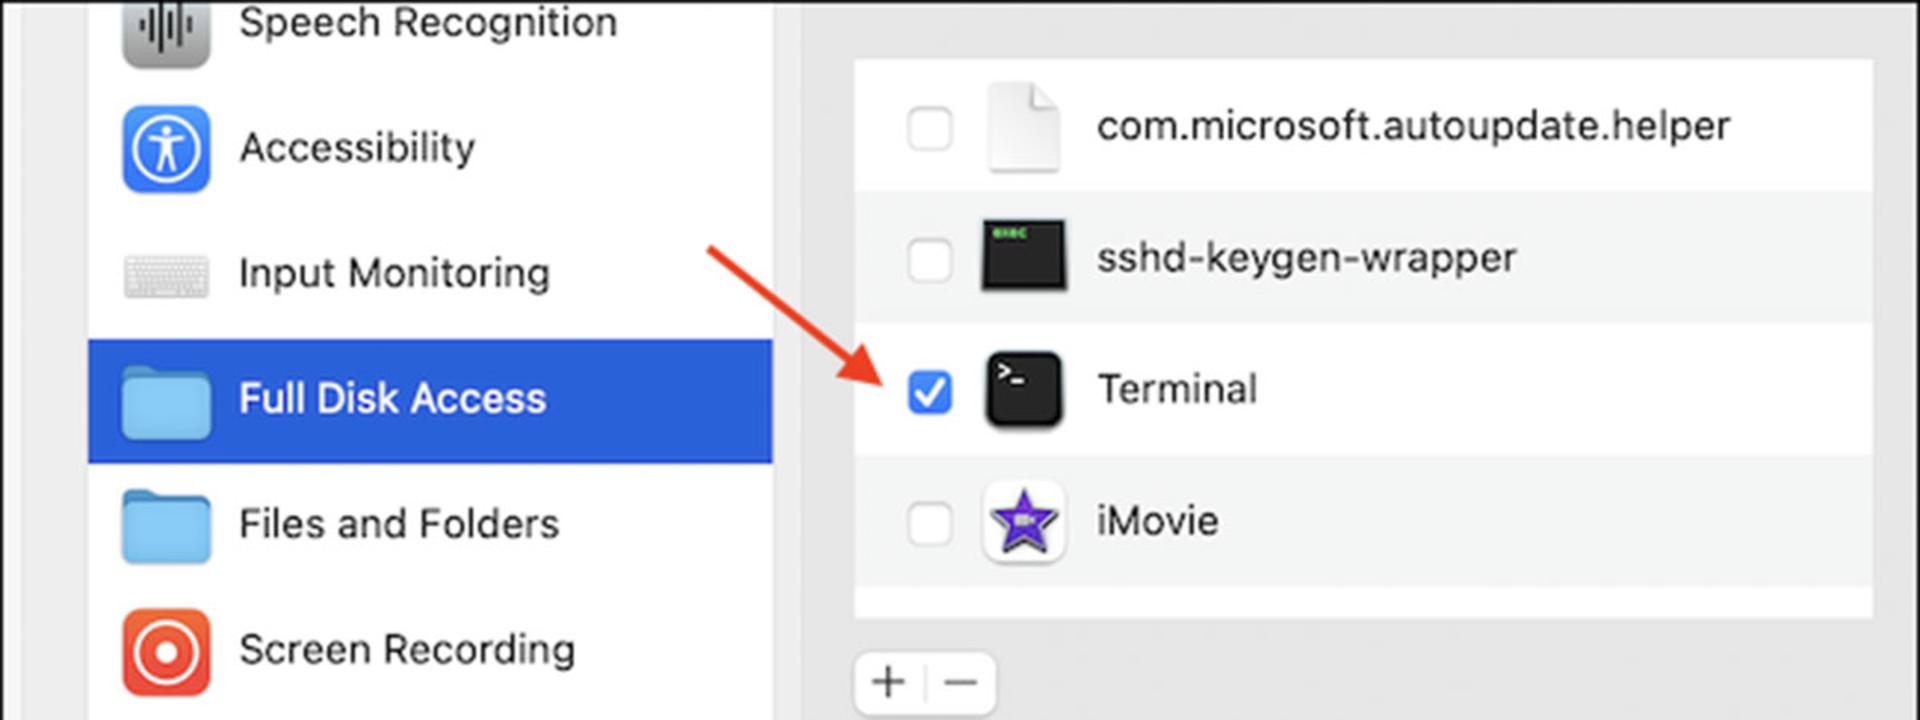1920x720 pixels.
Task: Select the Terminal row label
Action: [1177, 390]
